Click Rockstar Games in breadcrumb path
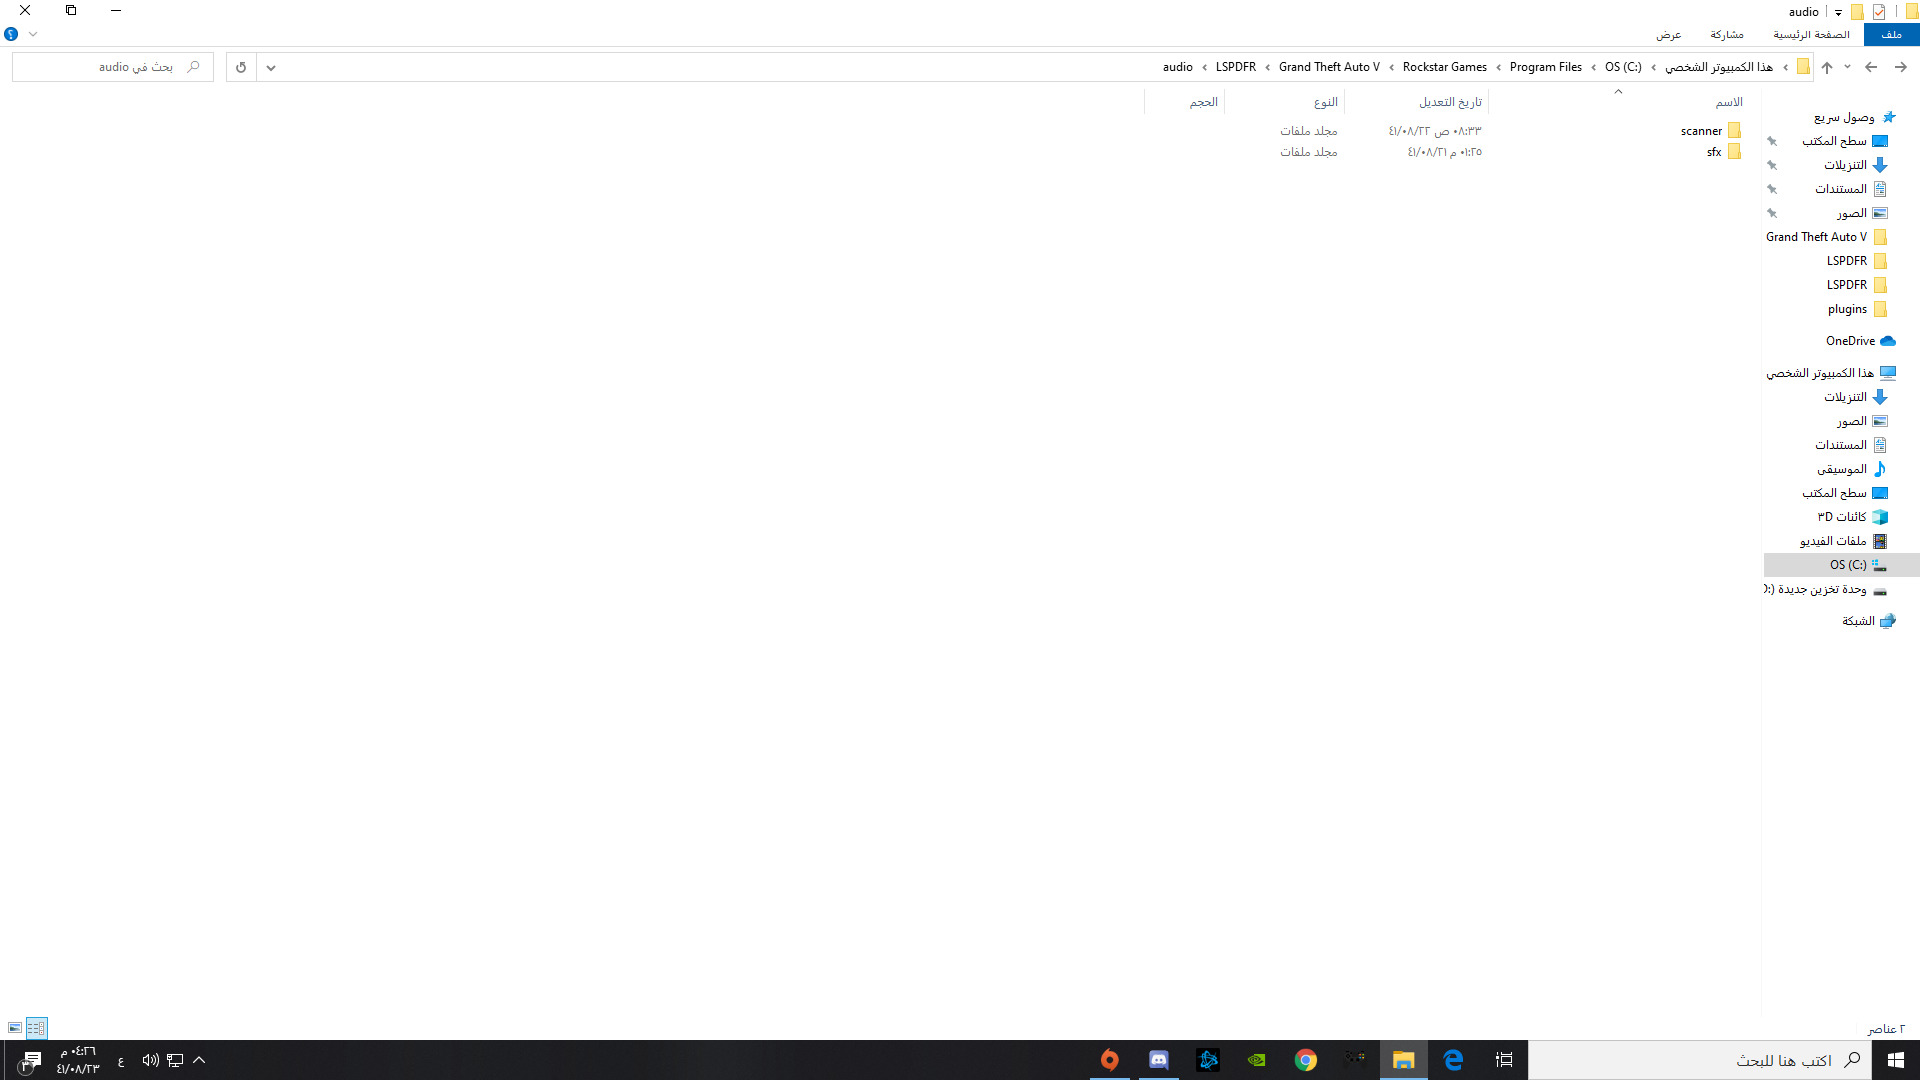1920x1080 pixels. pyautogui.click(x=1444, y=67)
